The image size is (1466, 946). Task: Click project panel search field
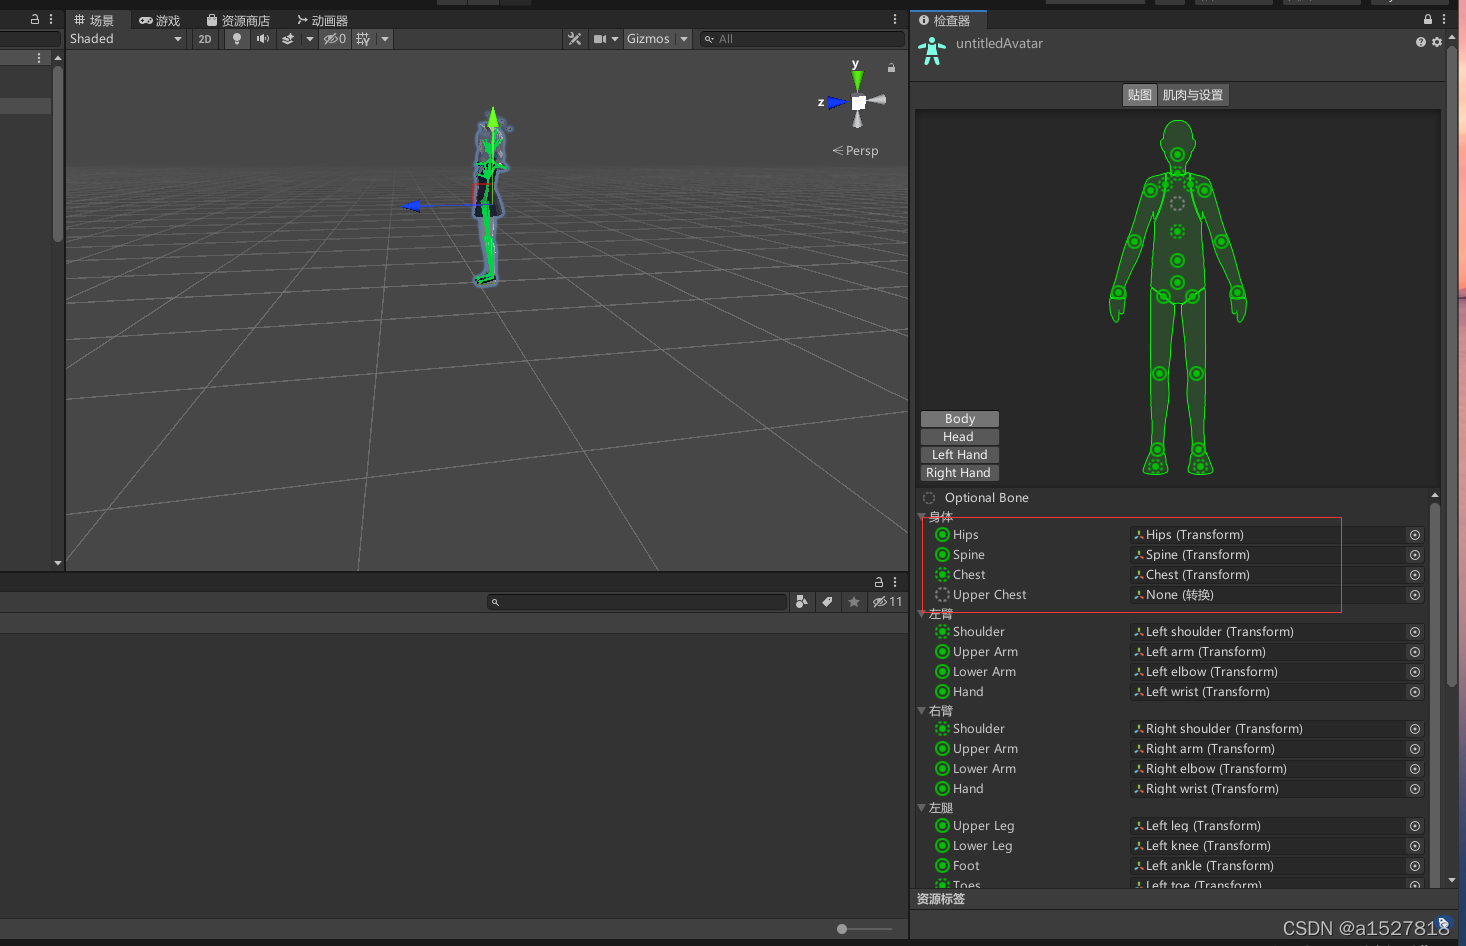(x=637, y=602)
